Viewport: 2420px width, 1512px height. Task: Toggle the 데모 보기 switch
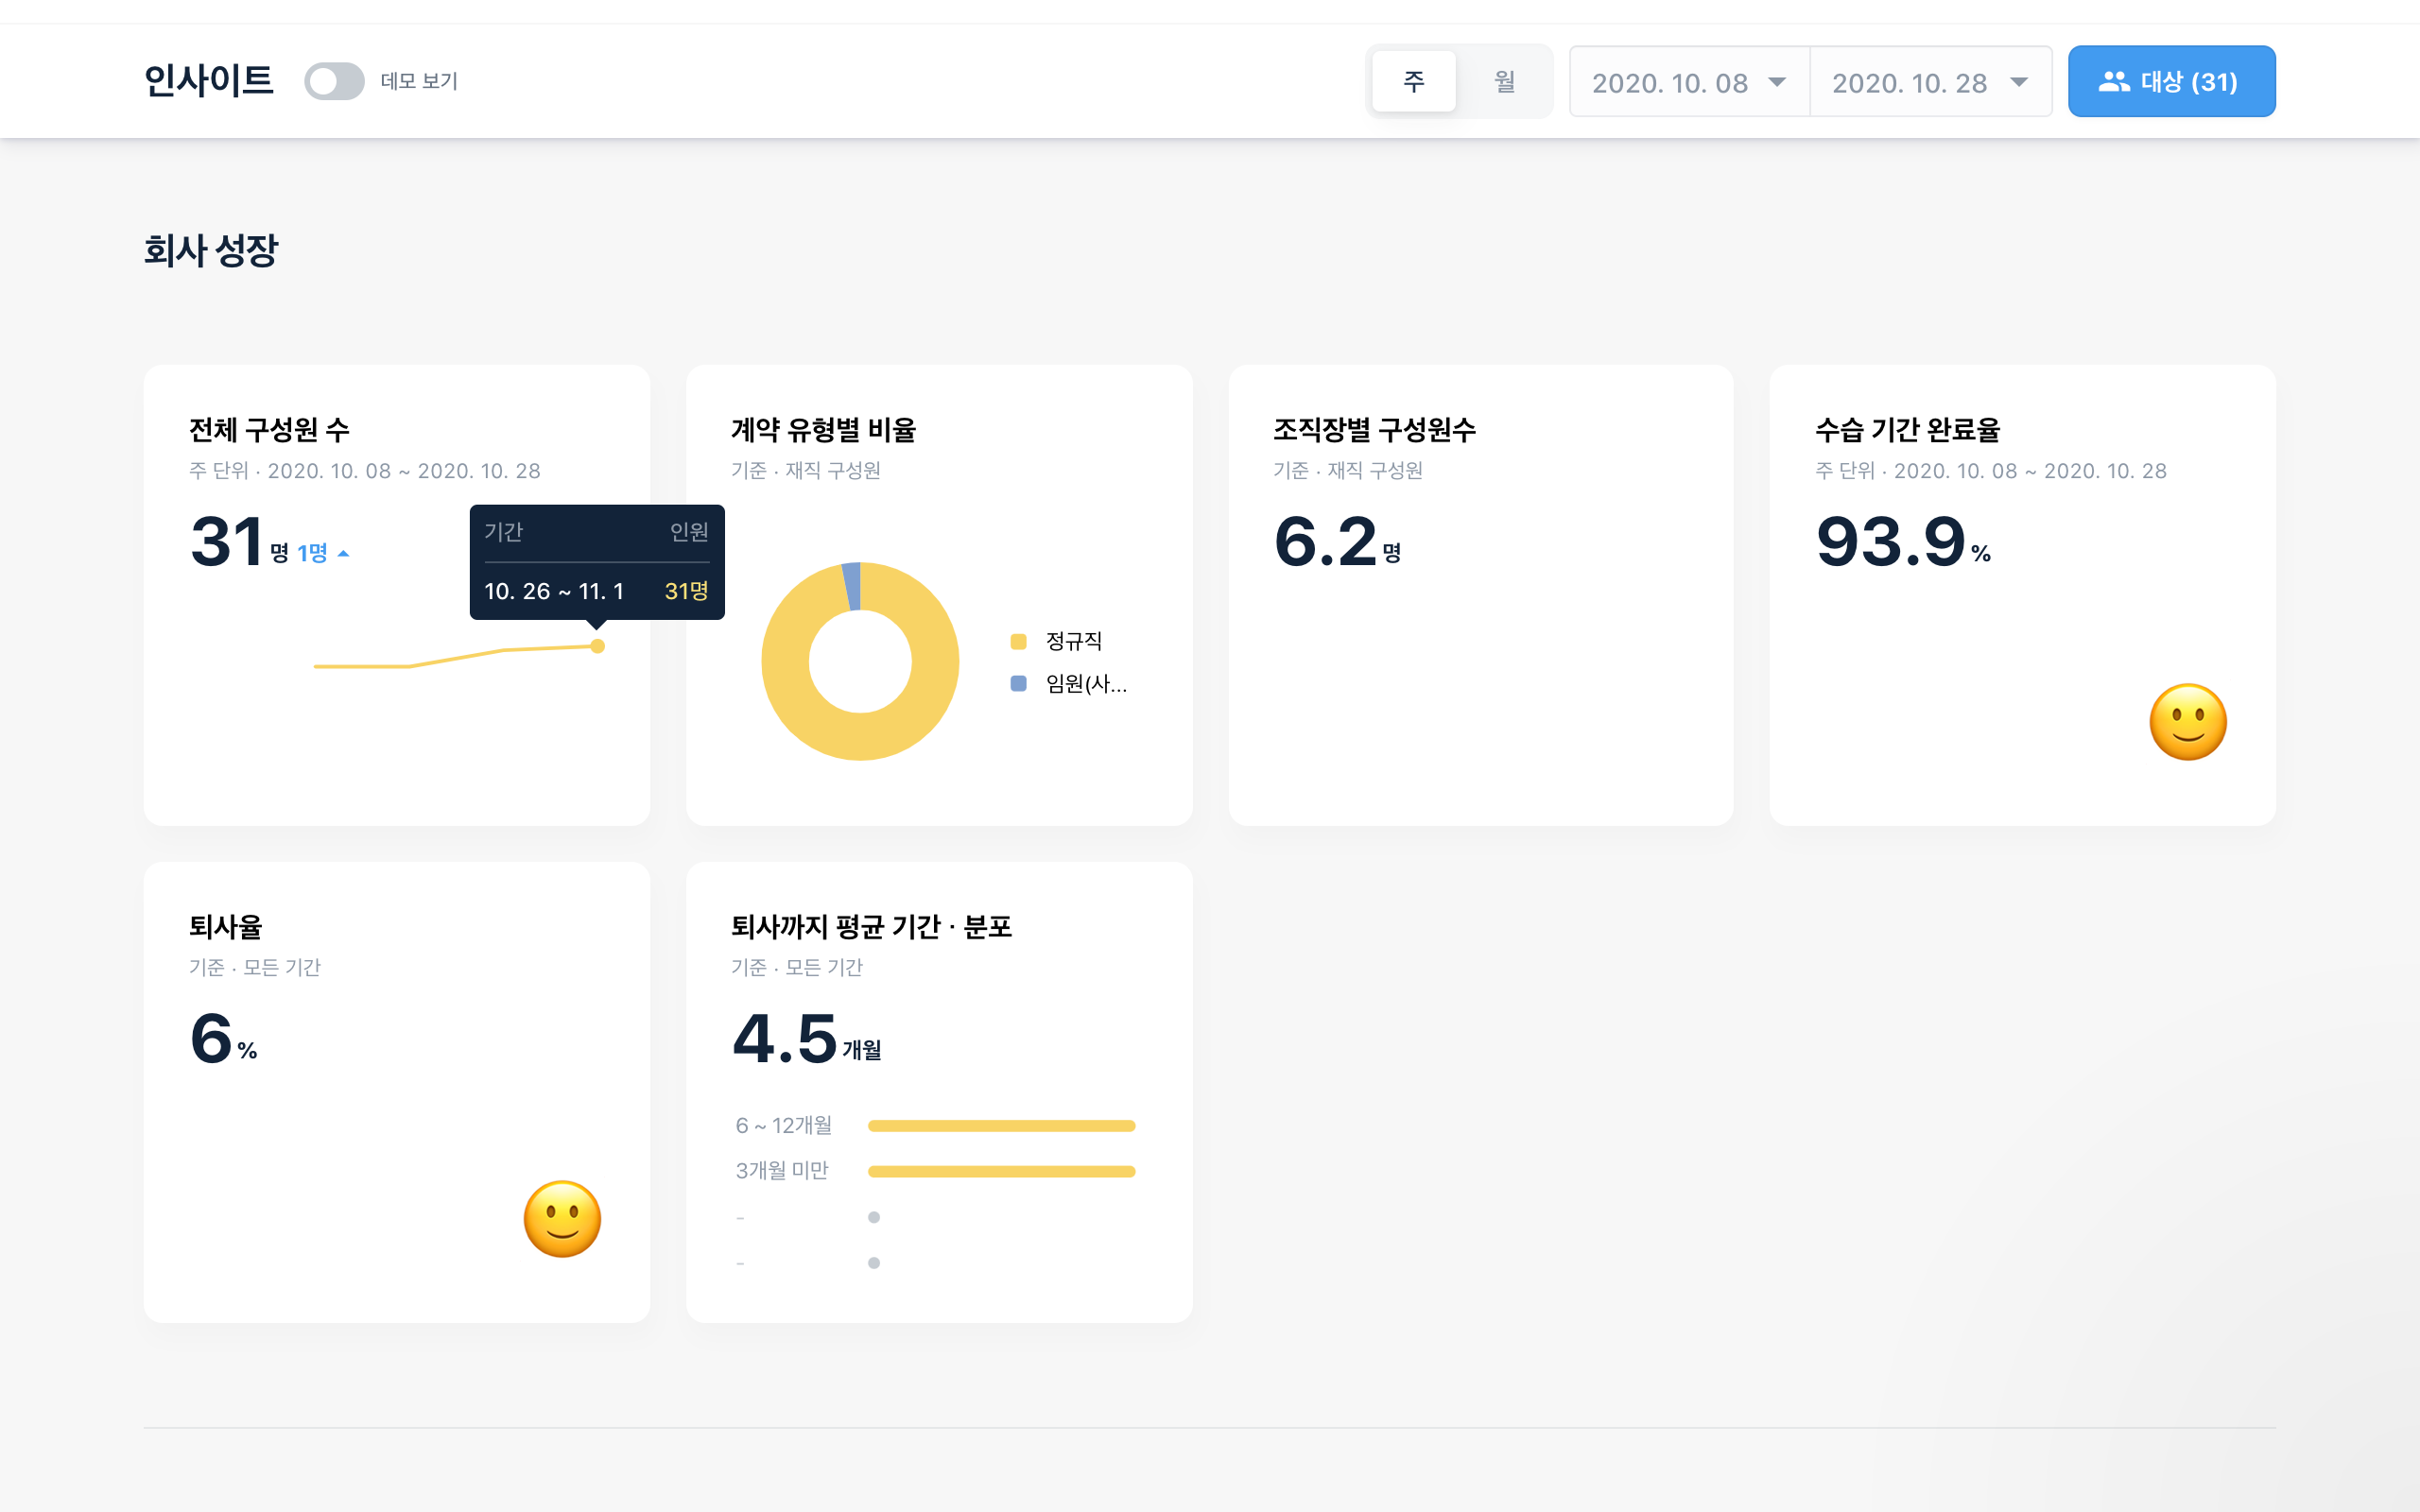pyautogui.click(x=334, y=81)
